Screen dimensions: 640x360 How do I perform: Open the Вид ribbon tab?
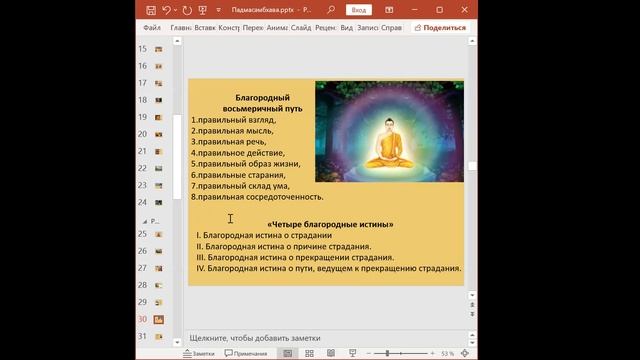point(347,28)
